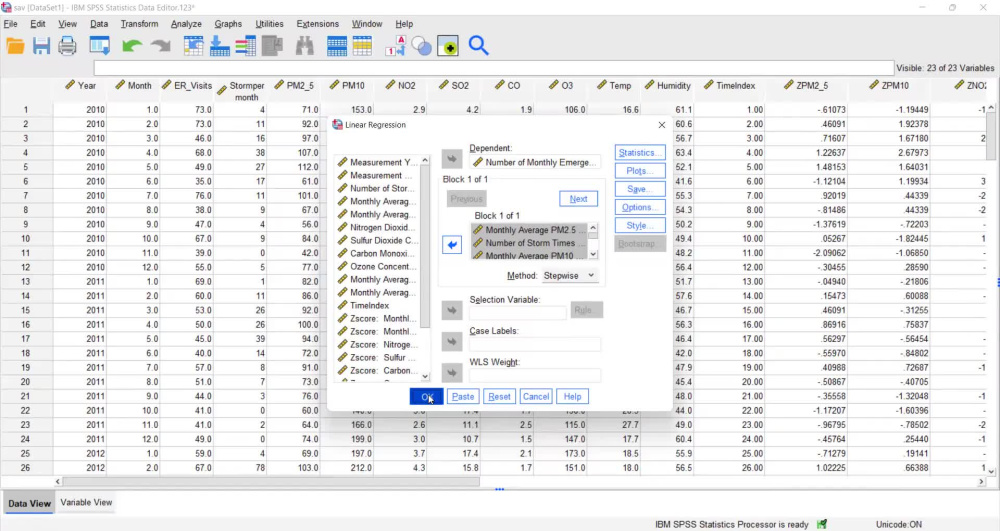
Task: Click the Use Variable Sets circles icon
Action: (422, 46)
